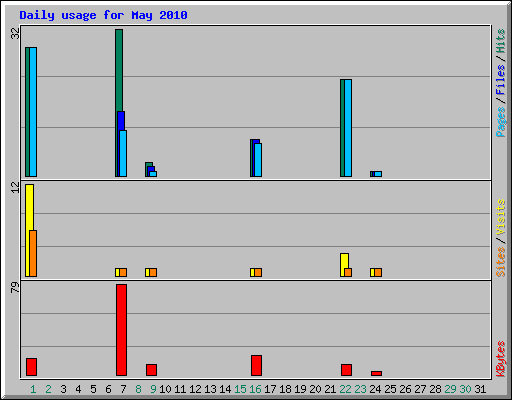
Task: Click the day "10" x-axis label
Action: pyautogui.click(x=165, y=389)
